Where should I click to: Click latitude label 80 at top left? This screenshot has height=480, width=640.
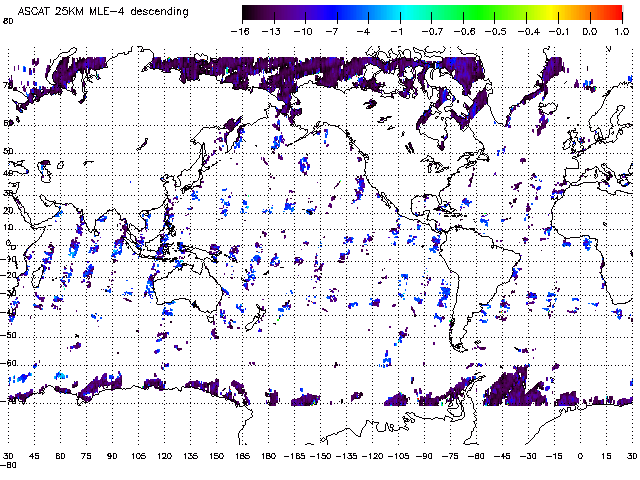point(8,21)
